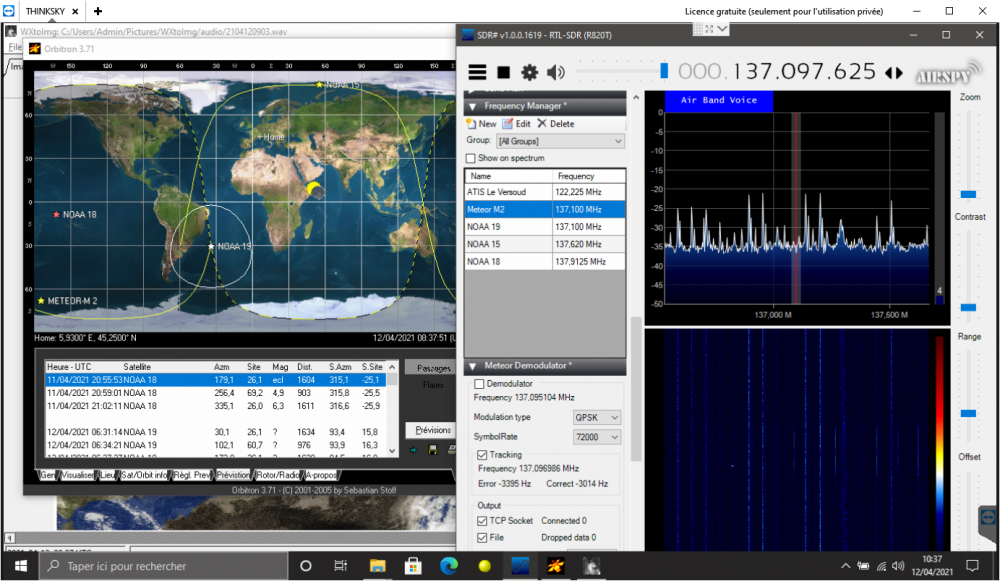This screenshot has height=581, width=1000.
Task: Delete the selected frequency entry
Action: [555, 124]
